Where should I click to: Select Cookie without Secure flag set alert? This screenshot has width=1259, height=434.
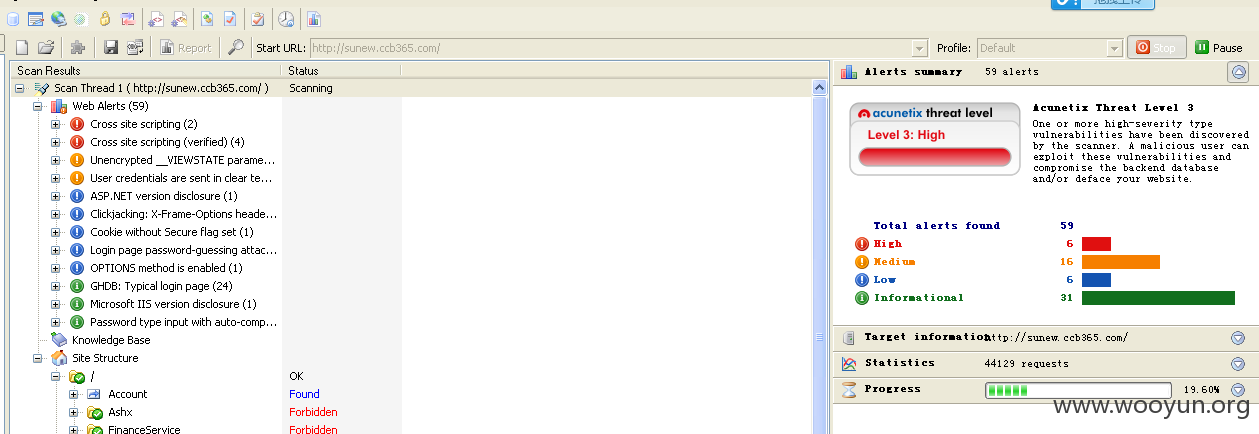[172, 232]
